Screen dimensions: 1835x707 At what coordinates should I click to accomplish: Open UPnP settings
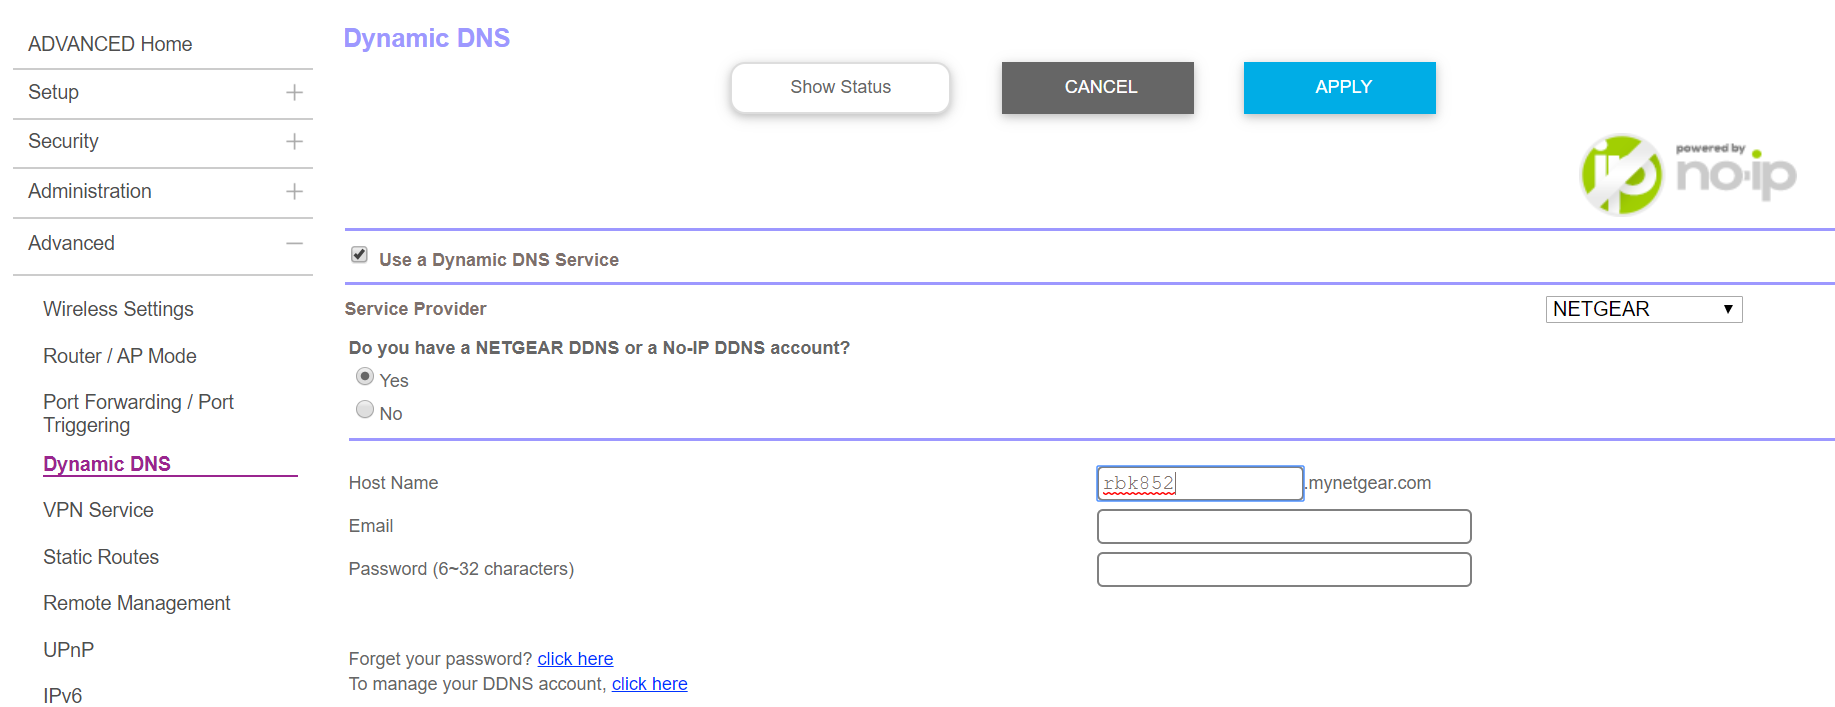coord(69,650)
